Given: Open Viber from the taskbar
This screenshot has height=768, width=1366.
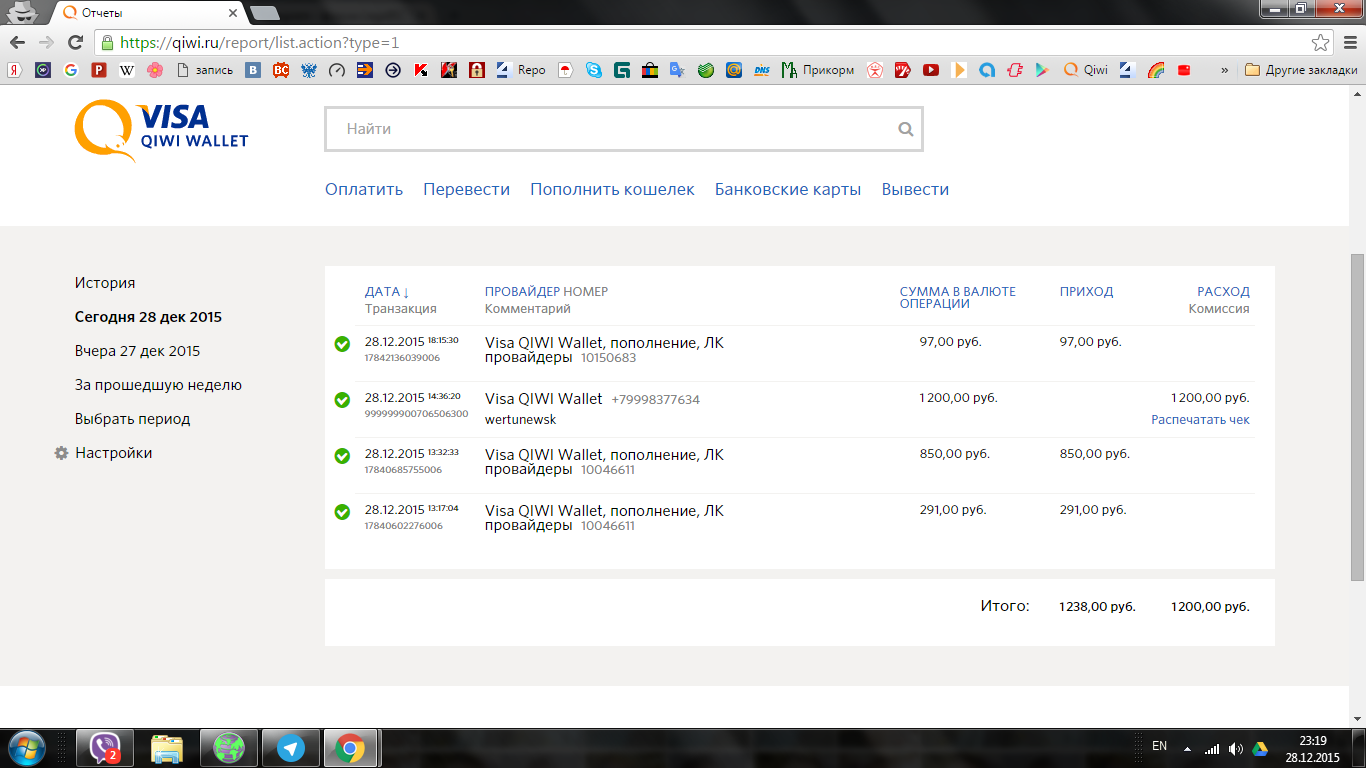Looking at the screenshot, I should [106, 748].
